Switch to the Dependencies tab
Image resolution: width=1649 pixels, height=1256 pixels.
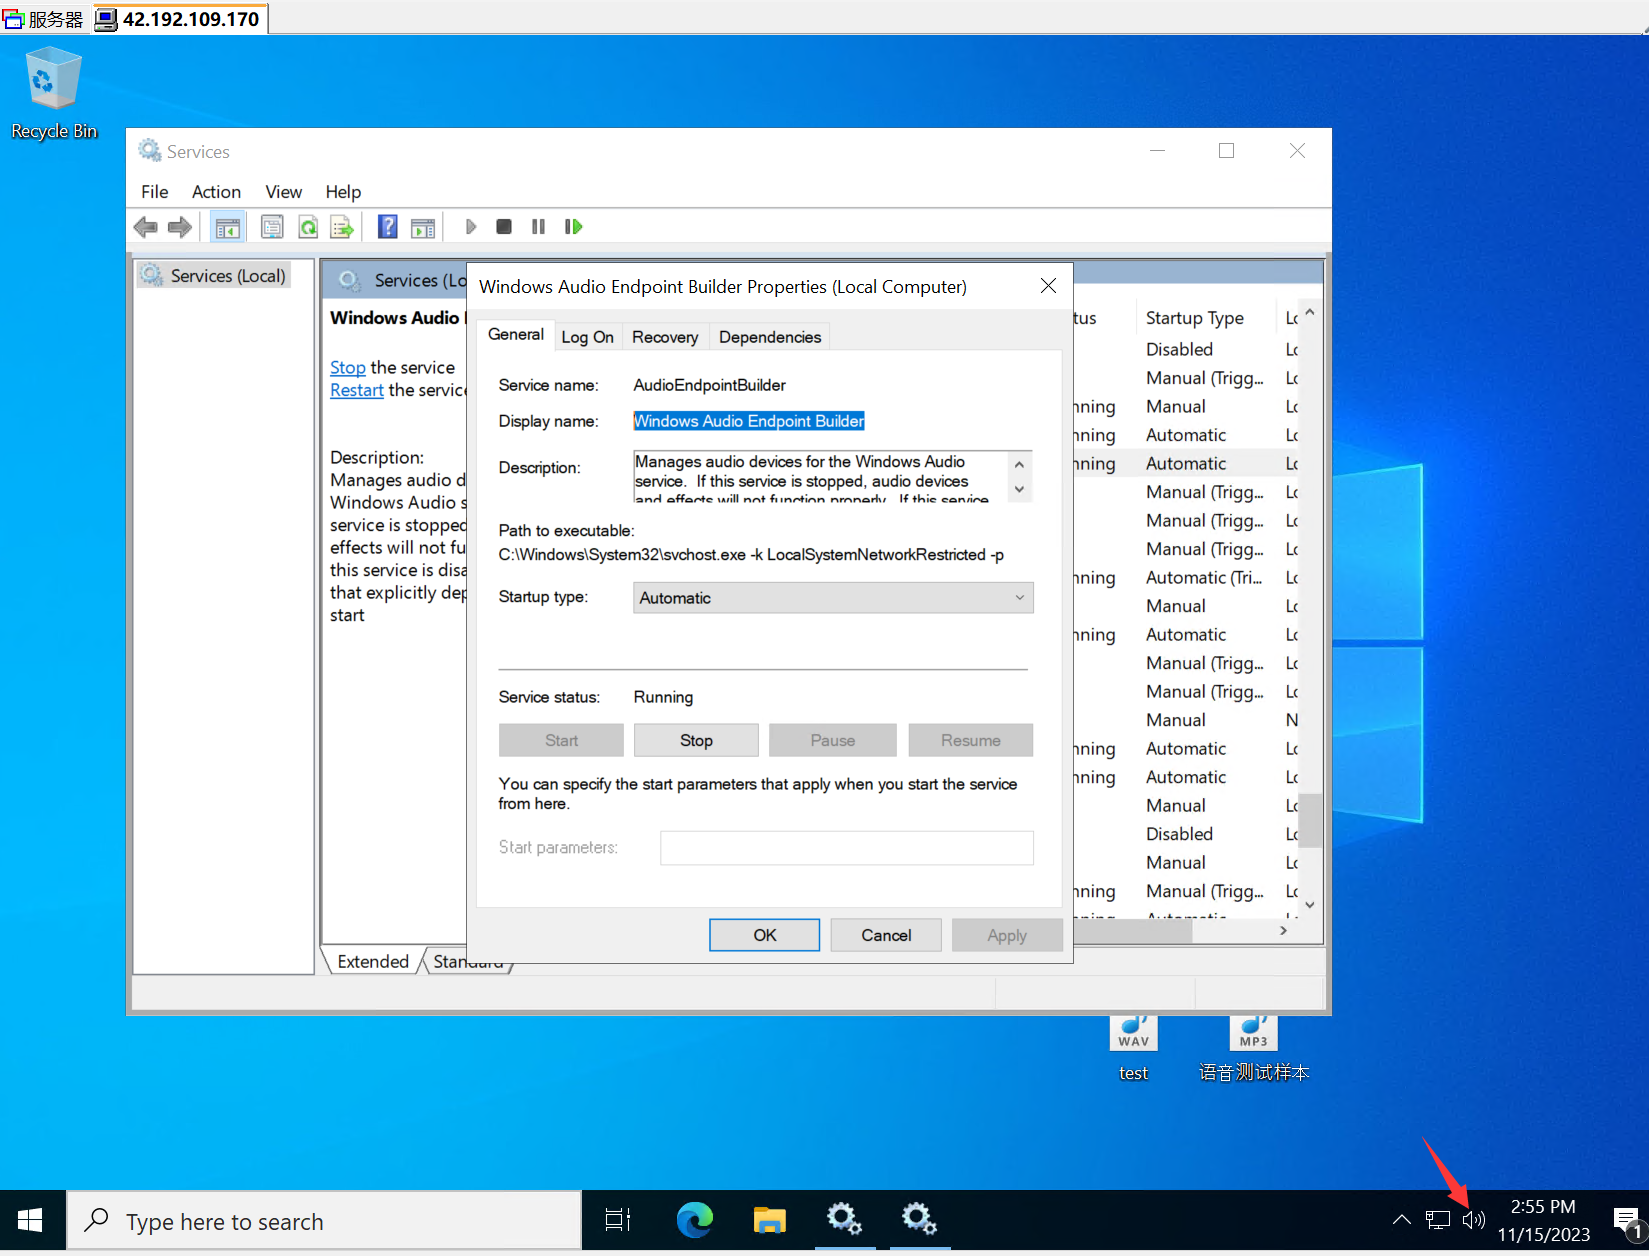(770, 337)
